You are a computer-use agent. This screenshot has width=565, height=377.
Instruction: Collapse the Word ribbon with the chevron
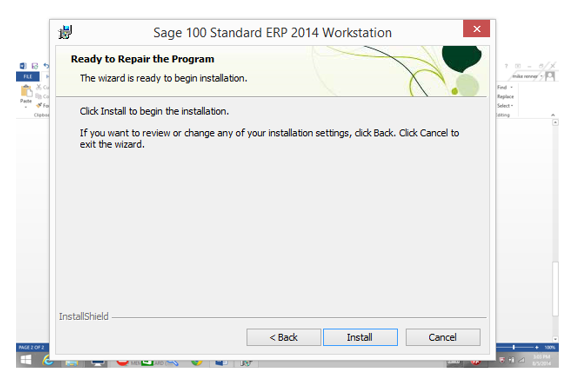(553, 115)
